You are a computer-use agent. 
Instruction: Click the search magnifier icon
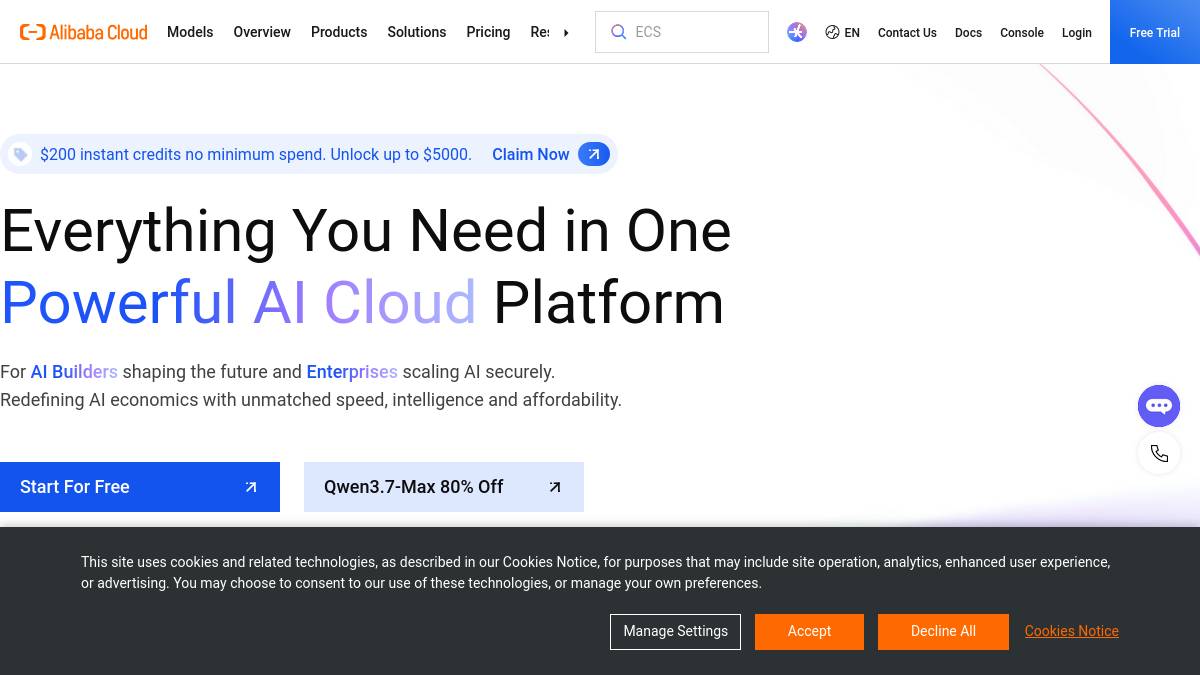click(x=619, y=32)
